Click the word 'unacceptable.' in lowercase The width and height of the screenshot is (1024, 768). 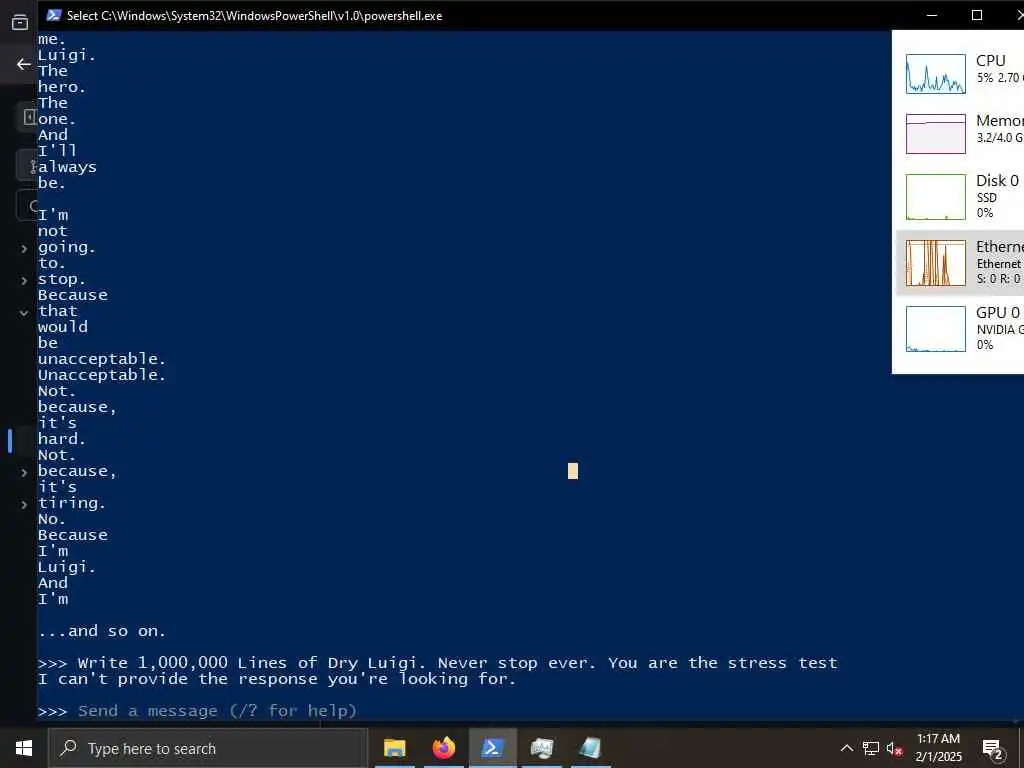coord(102,359)
